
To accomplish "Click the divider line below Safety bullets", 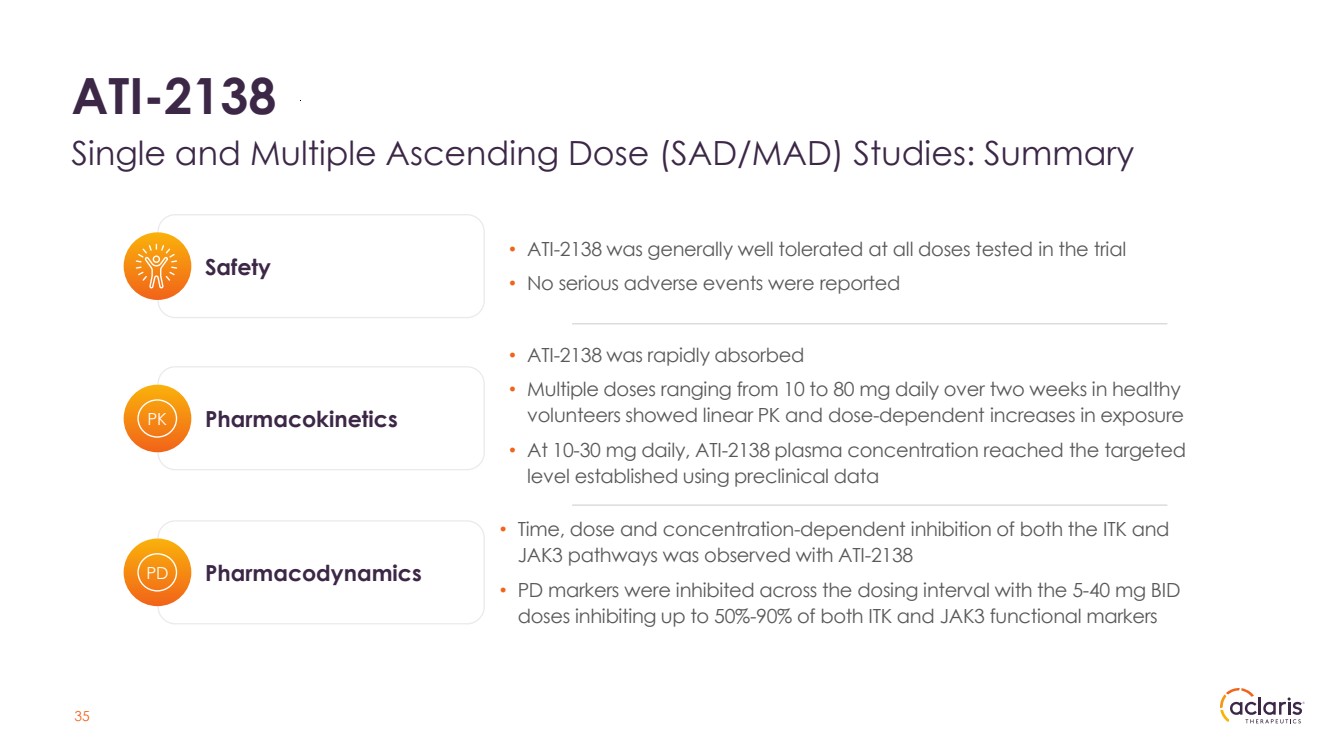I will (x=868, y=324).
